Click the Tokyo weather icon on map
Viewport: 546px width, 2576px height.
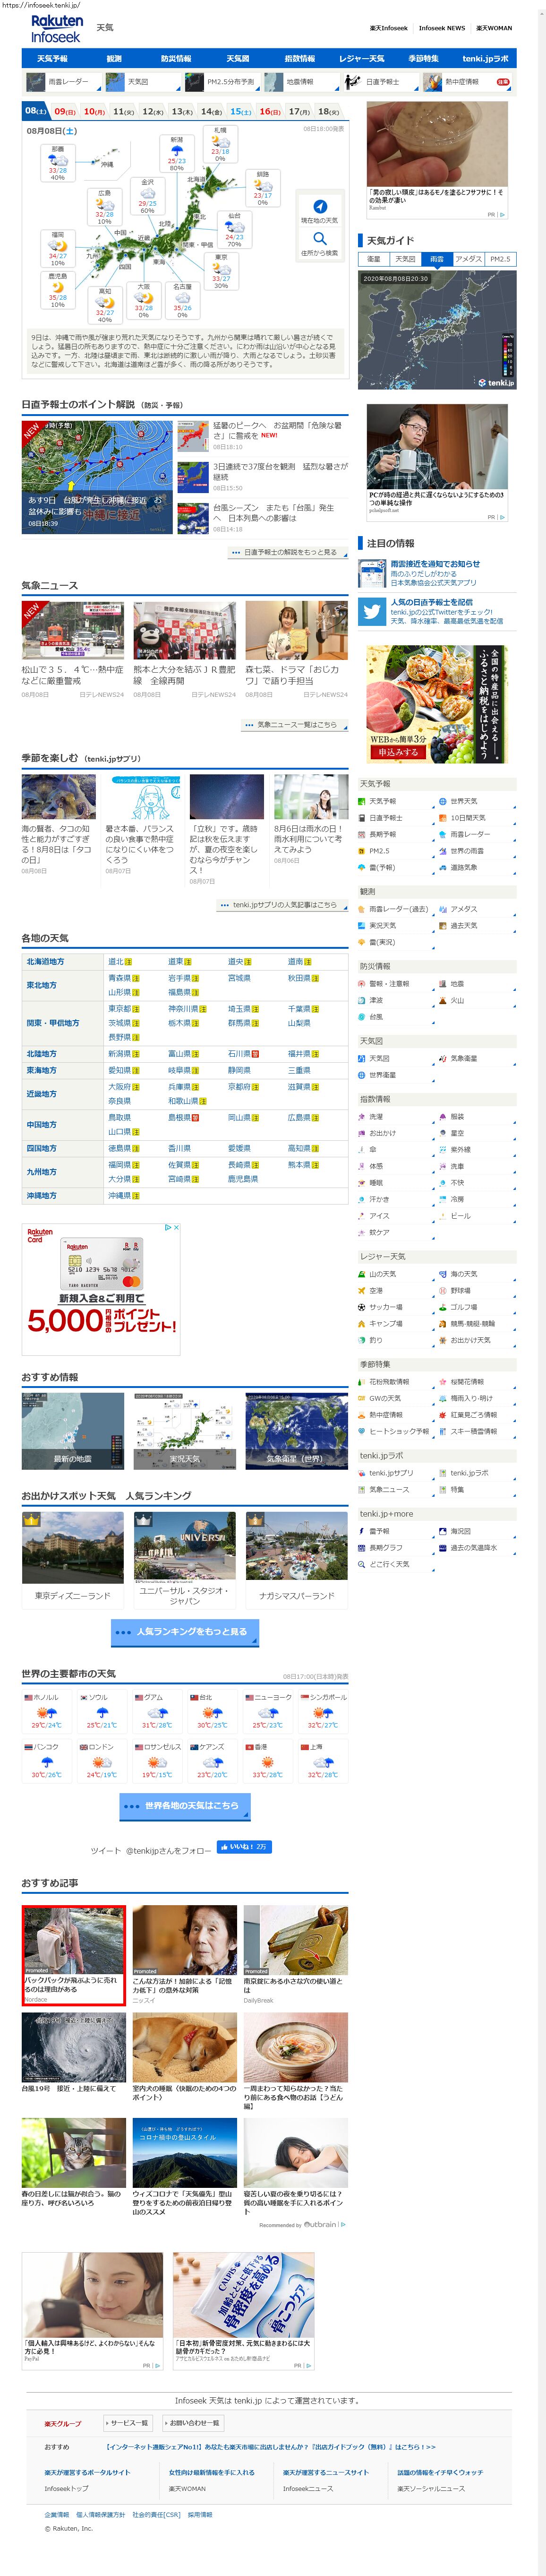pos(221,269)
